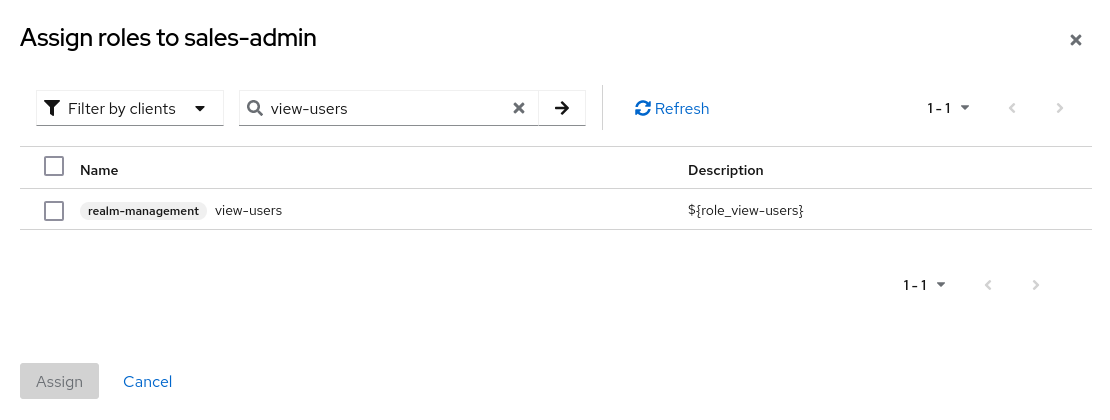Click the realm-management client badge
Image resolution: width=1110 pixels, height=420 pixels.
[143, 211]
